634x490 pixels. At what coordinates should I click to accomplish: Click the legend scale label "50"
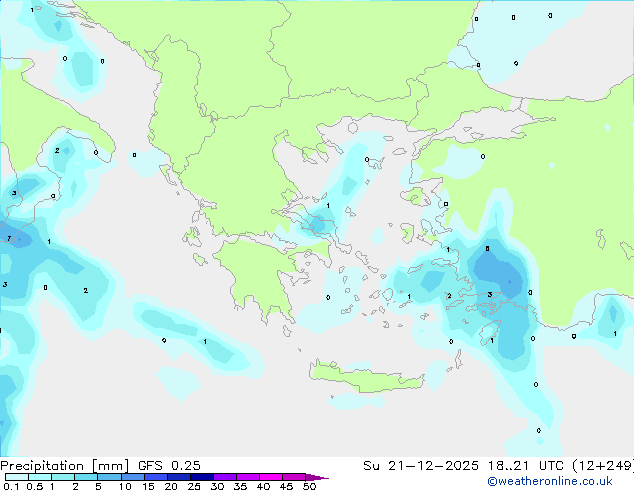point(309,486)
